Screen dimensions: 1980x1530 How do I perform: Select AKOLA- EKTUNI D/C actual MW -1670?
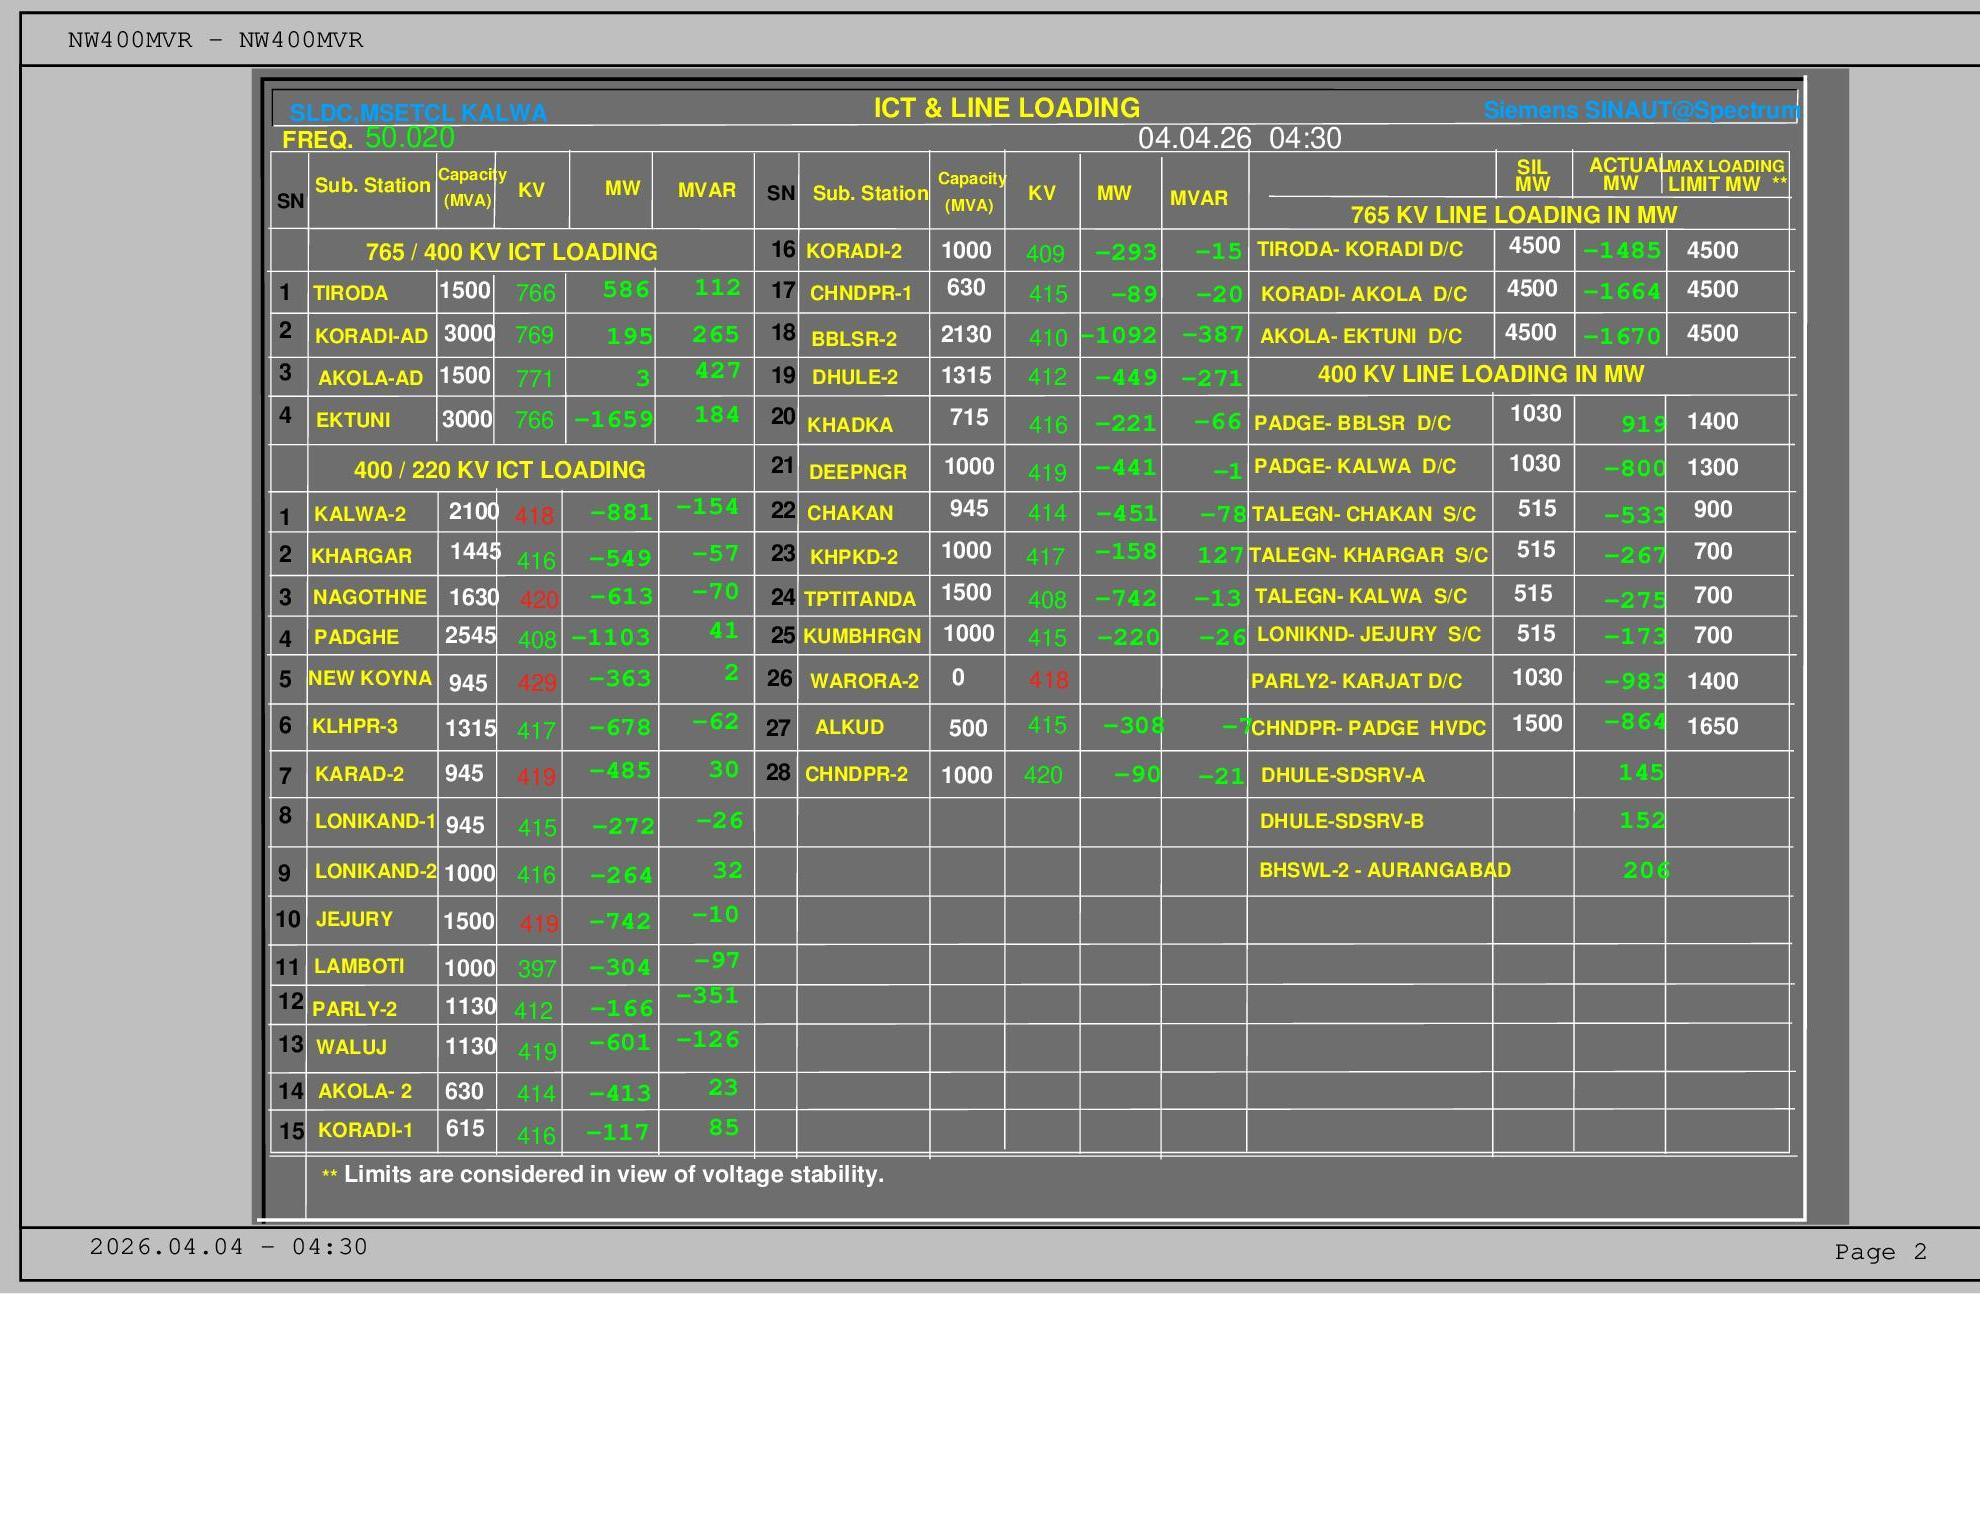coord(1622,337)
